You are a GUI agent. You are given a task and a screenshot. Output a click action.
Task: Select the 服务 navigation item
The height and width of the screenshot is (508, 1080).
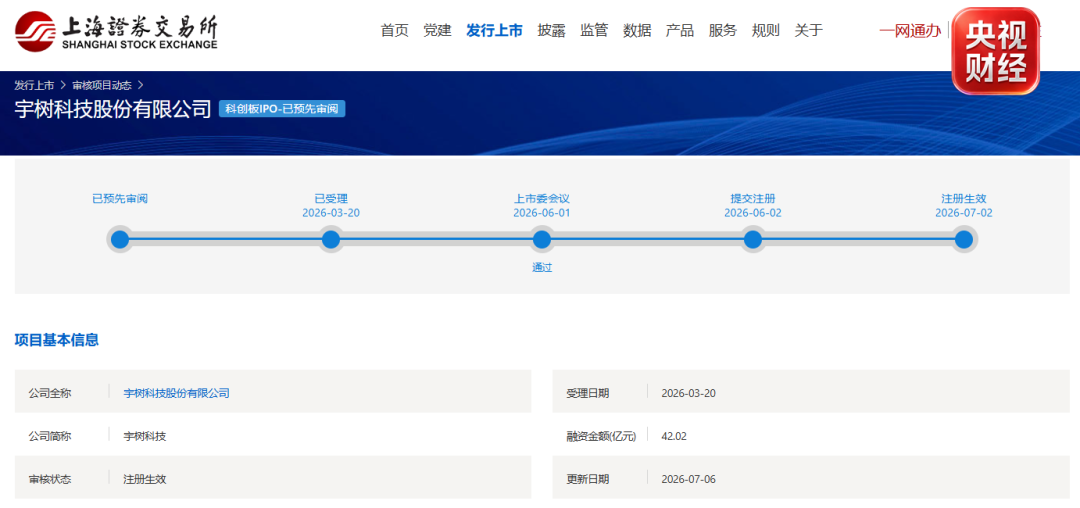[723, 30]
